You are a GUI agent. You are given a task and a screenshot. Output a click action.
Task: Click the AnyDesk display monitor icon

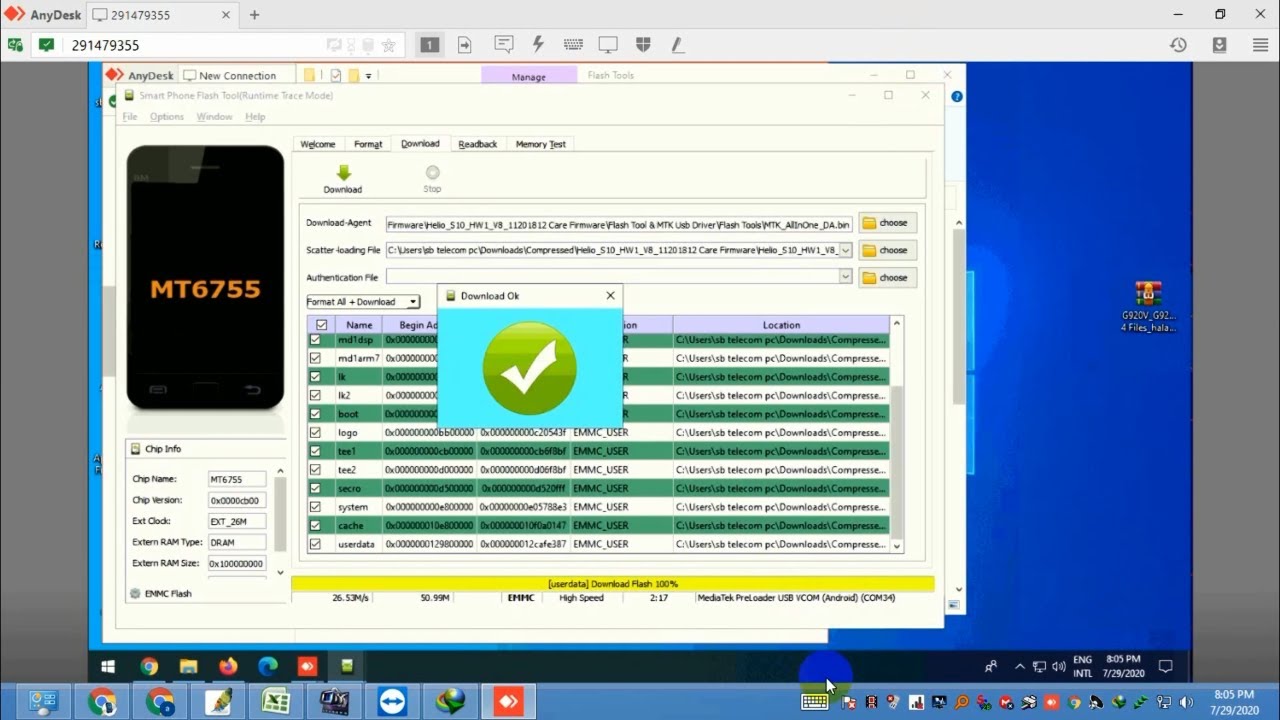[x=608, y=44]
